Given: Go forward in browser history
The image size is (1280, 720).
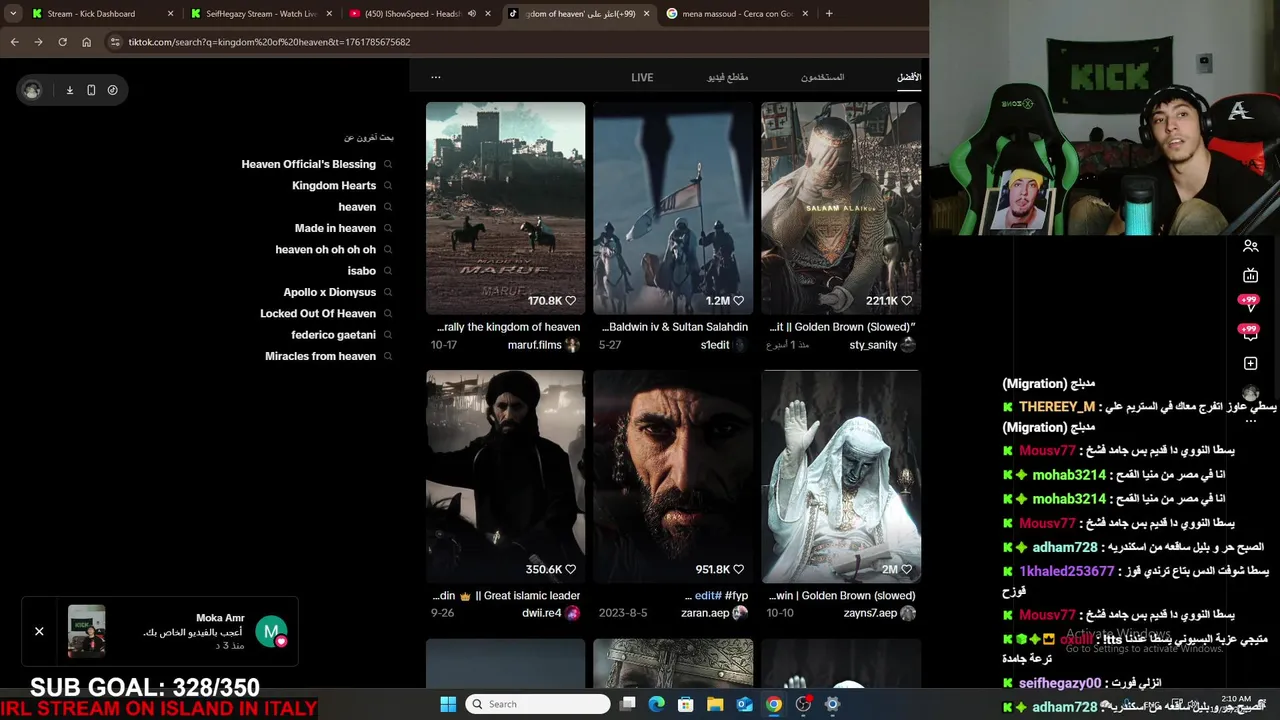Looking at the screenshot, I should click(x=38, y=42).
